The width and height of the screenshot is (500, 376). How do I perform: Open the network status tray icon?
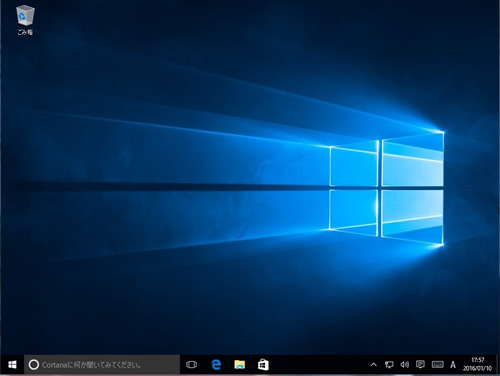(x=389, y=365)
